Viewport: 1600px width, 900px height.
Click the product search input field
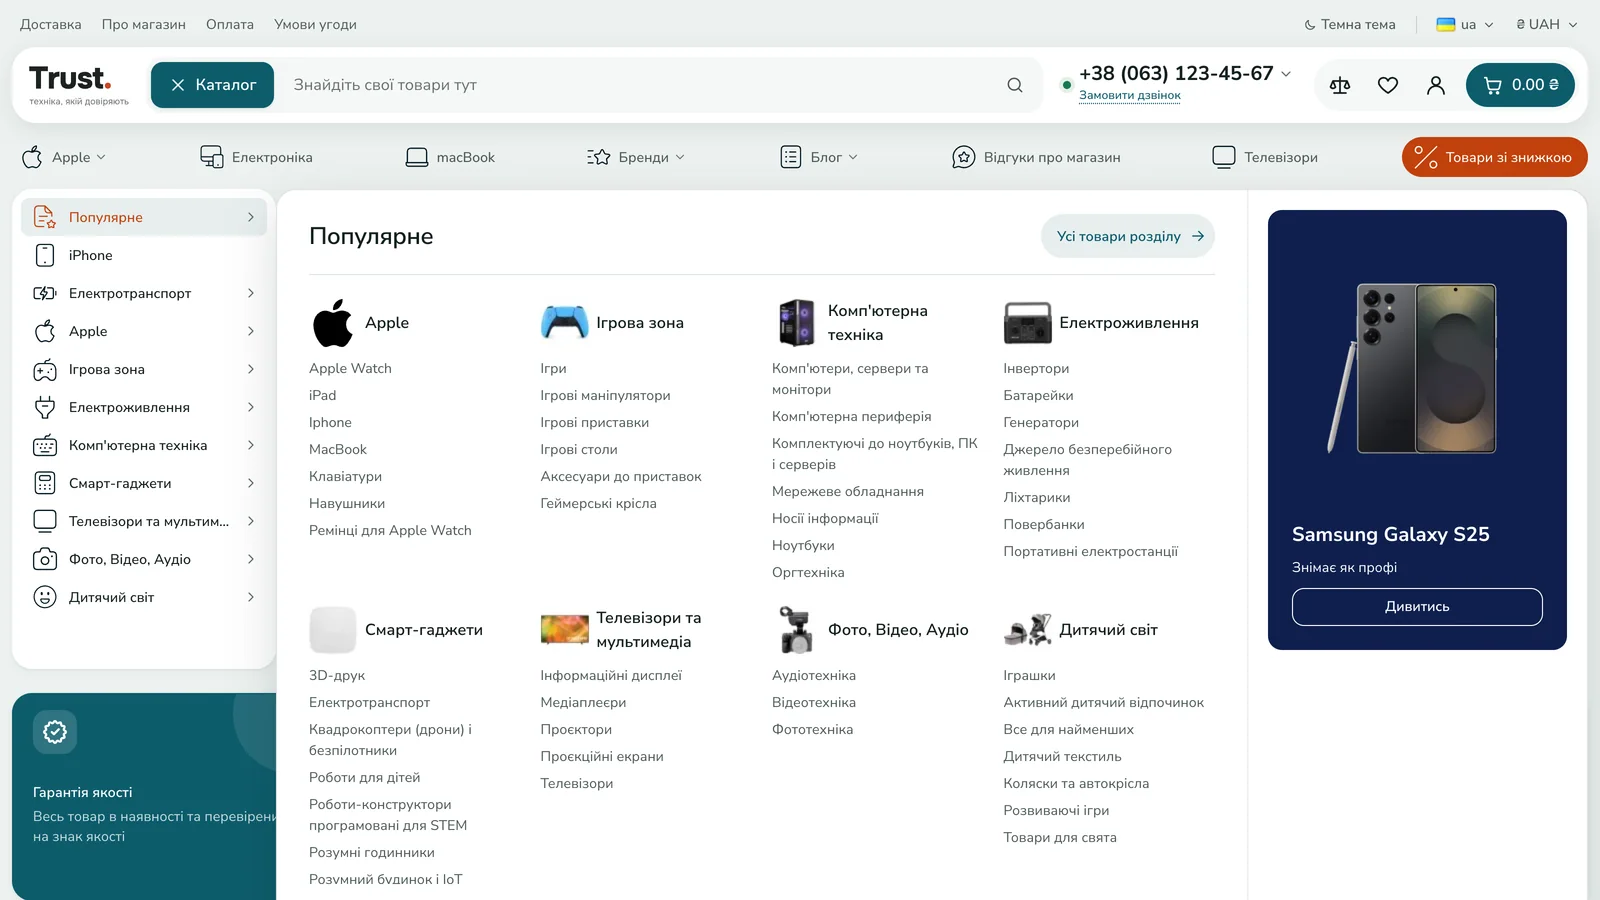pos(640,85)
